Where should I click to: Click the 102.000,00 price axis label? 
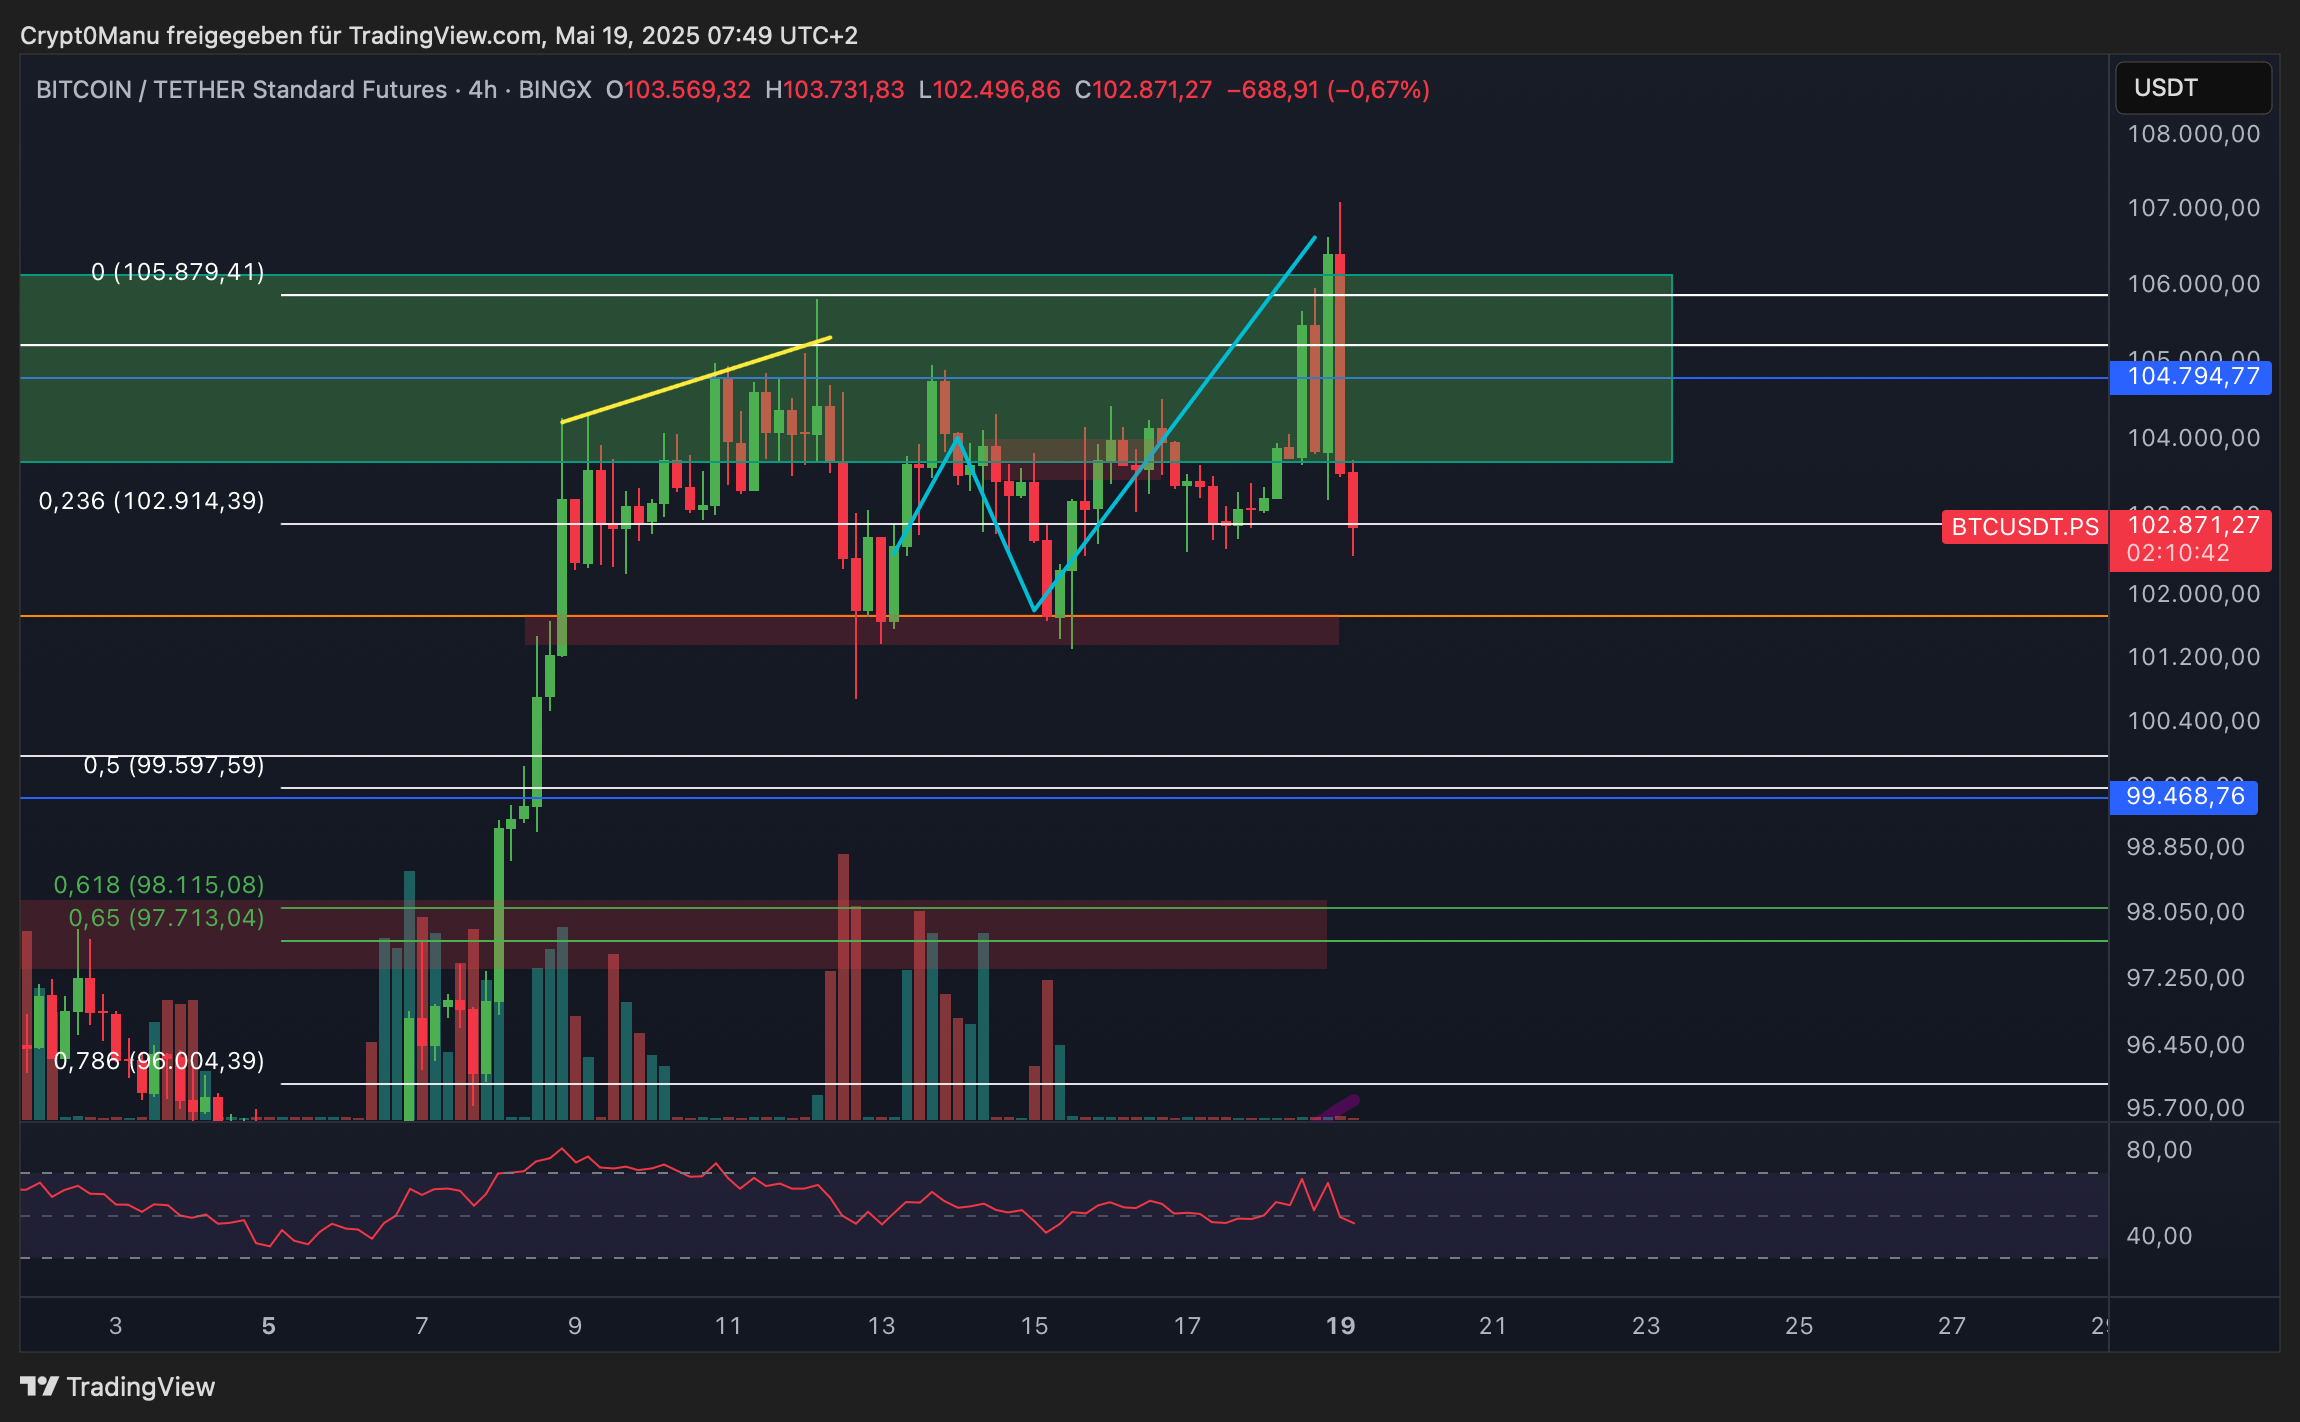click(x=2193, y=594)
